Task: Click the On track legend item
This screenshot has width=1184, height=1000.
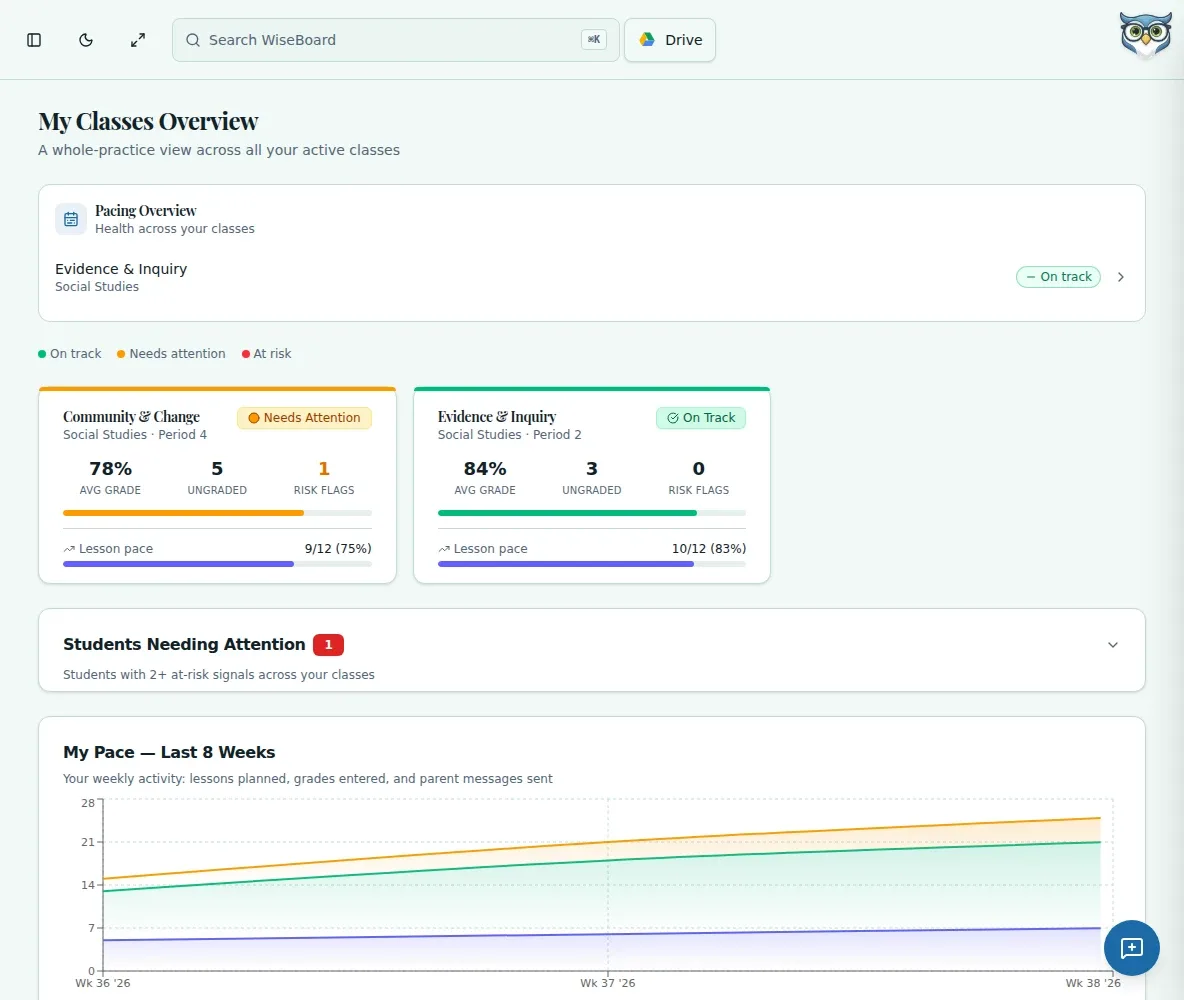Action: (69, 353)
